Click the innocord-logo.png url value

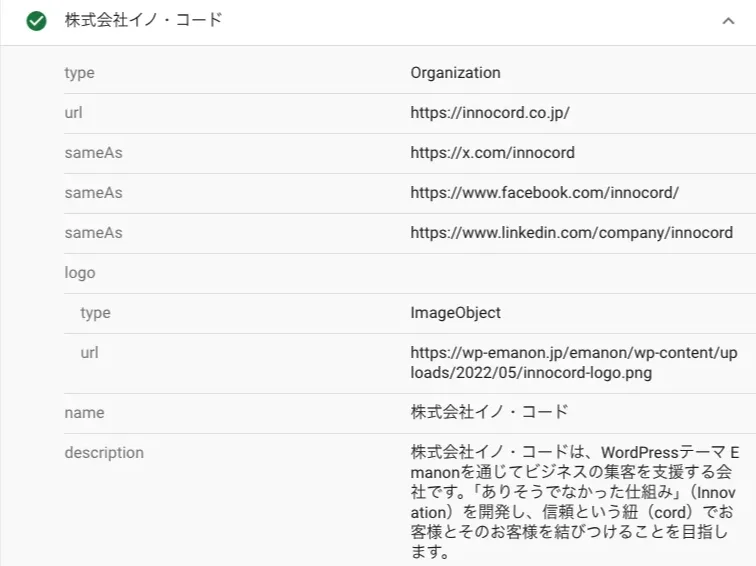pyautogui.click(x=574, y=363)
